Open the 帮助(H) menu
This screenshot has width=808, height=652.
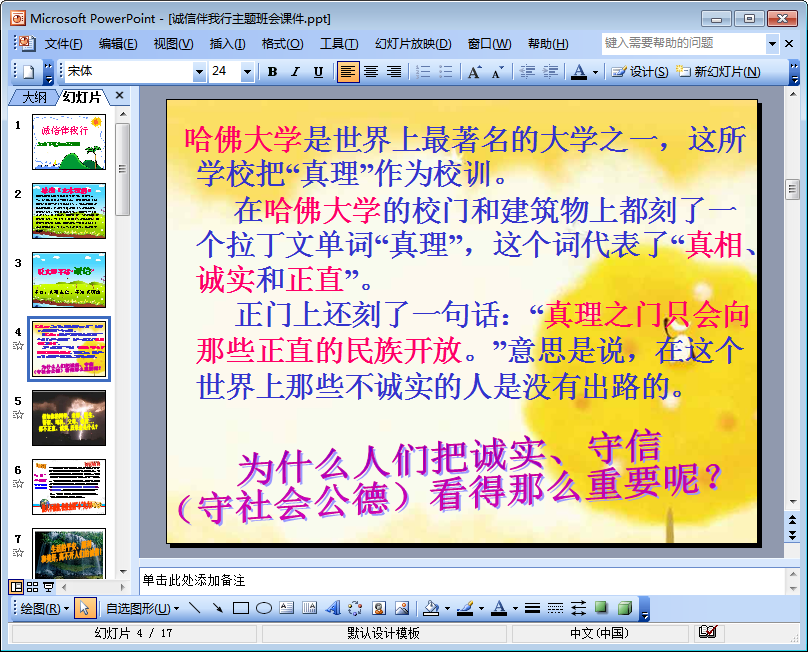pyautogui.click(x=548, y=44)
